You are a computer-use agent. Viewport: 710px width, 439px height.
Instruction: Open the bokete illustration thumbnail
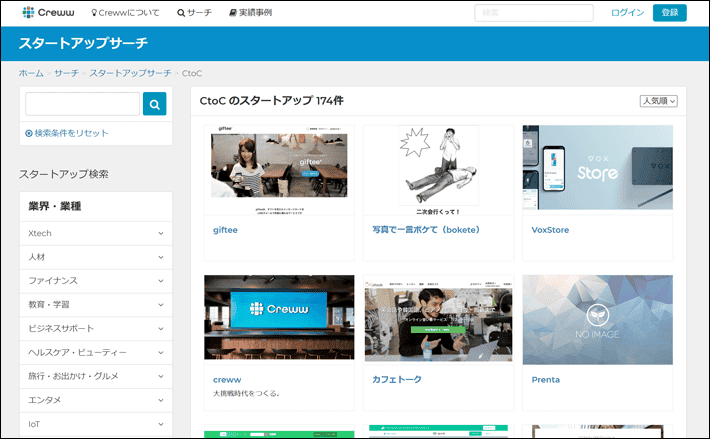click(438, 170)
